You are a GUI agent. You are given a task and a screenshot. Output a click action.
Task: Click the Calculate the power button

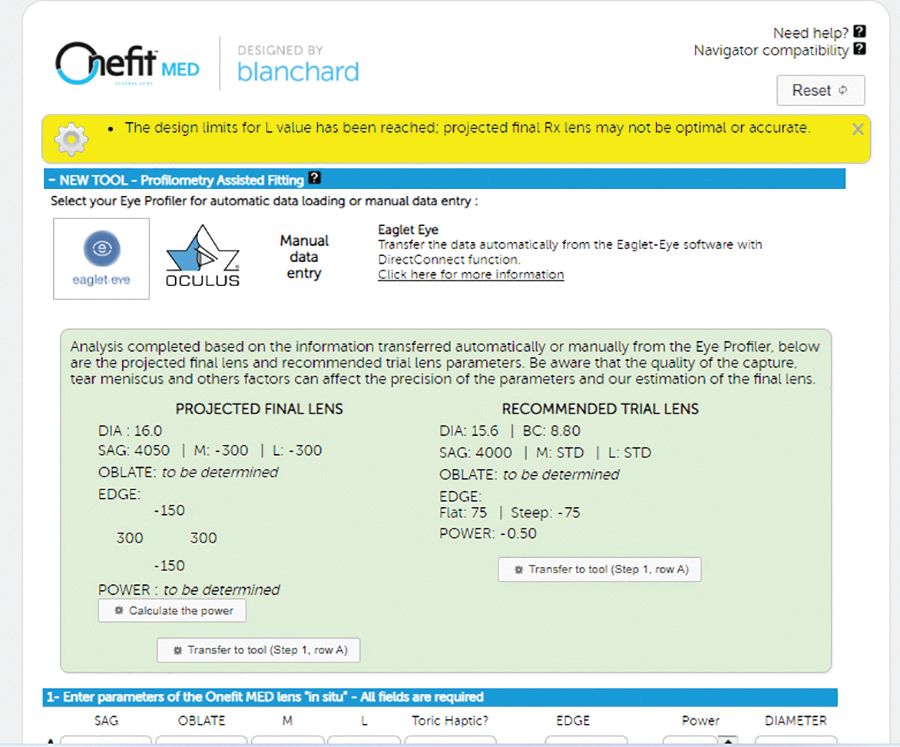coord(172,610)
